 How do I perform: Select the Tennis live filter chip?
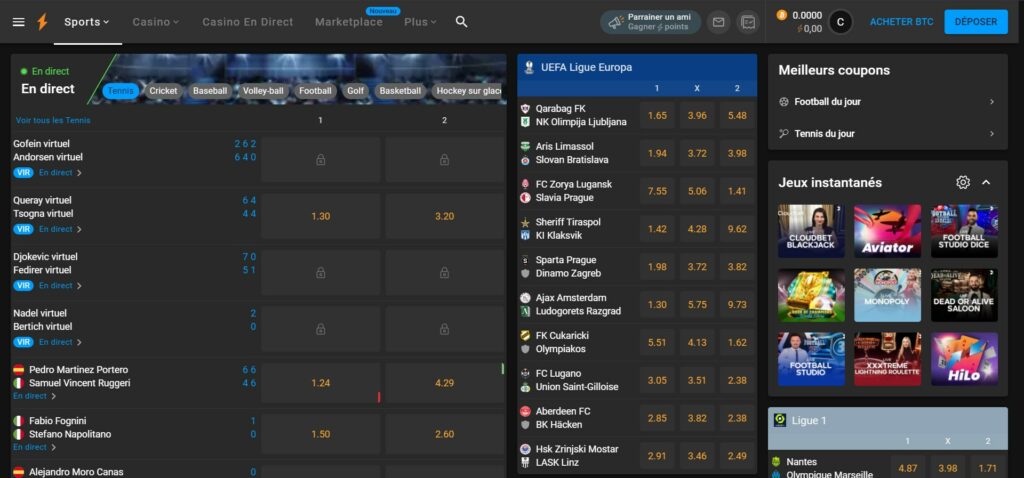coord(121,91)
